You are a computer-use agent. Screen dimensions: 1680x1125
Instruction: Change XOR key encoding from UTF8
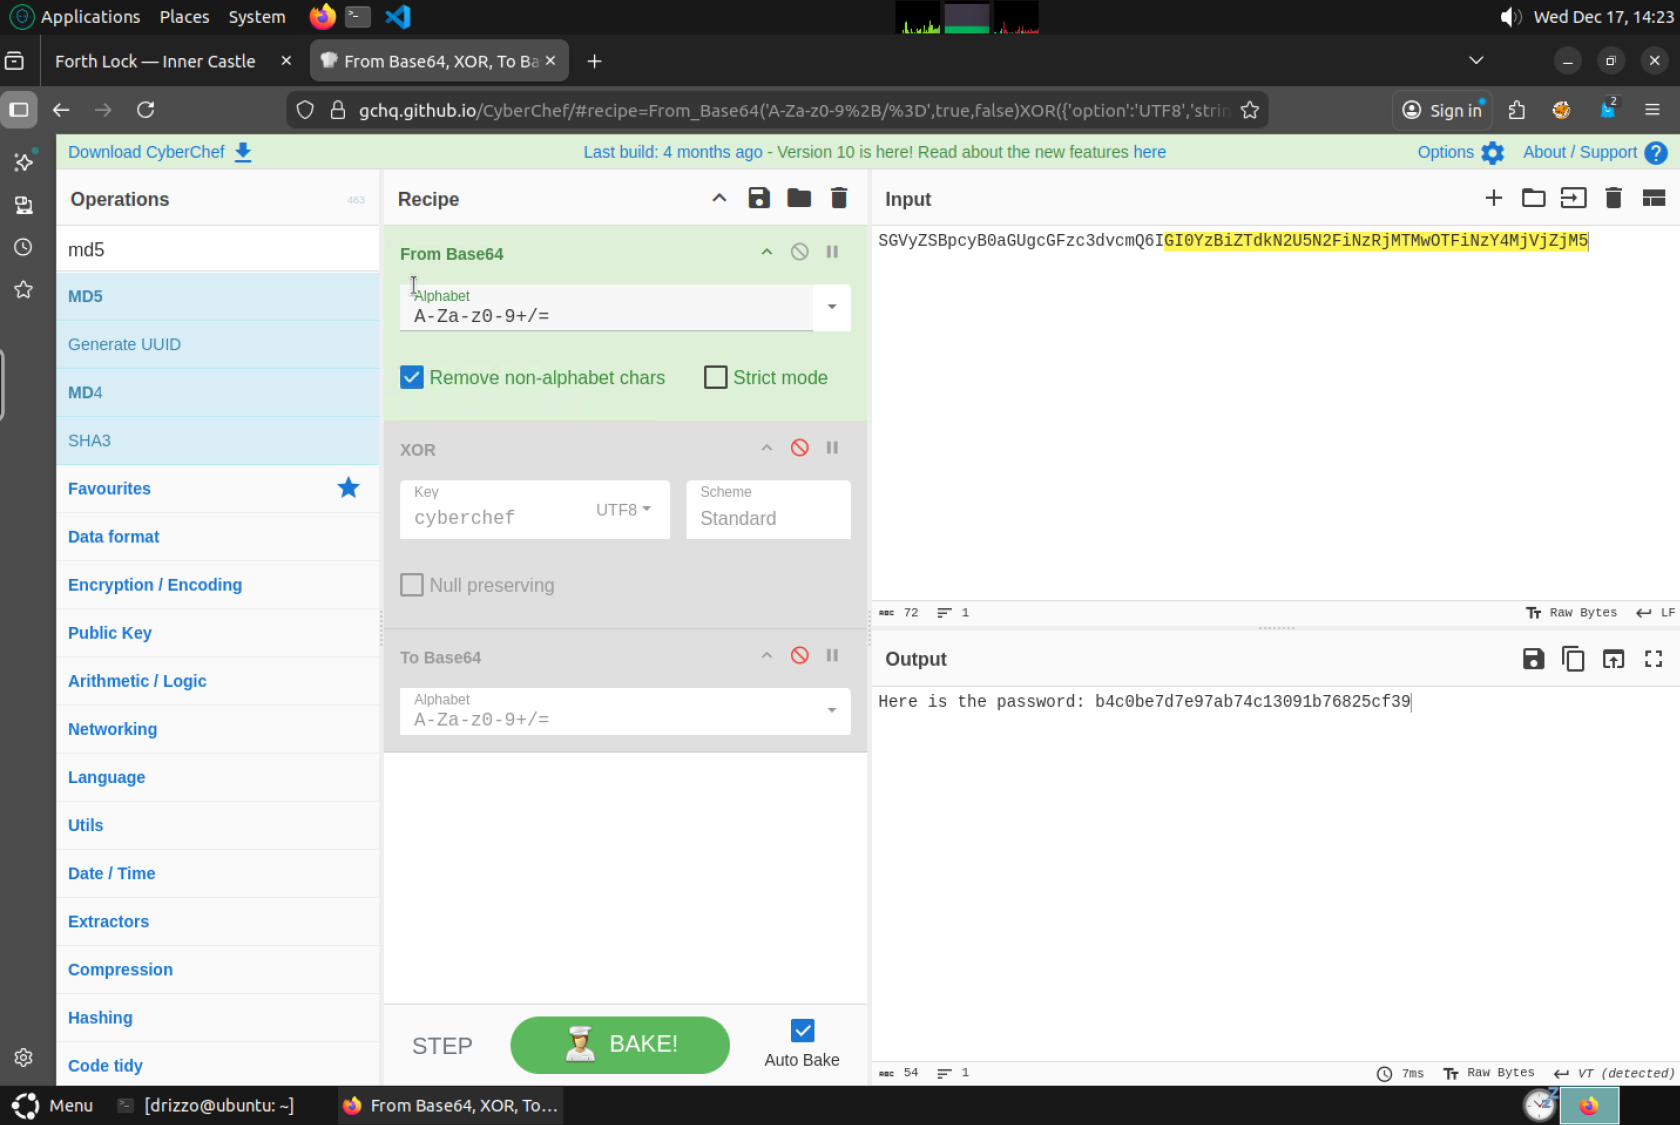(623, 510)
